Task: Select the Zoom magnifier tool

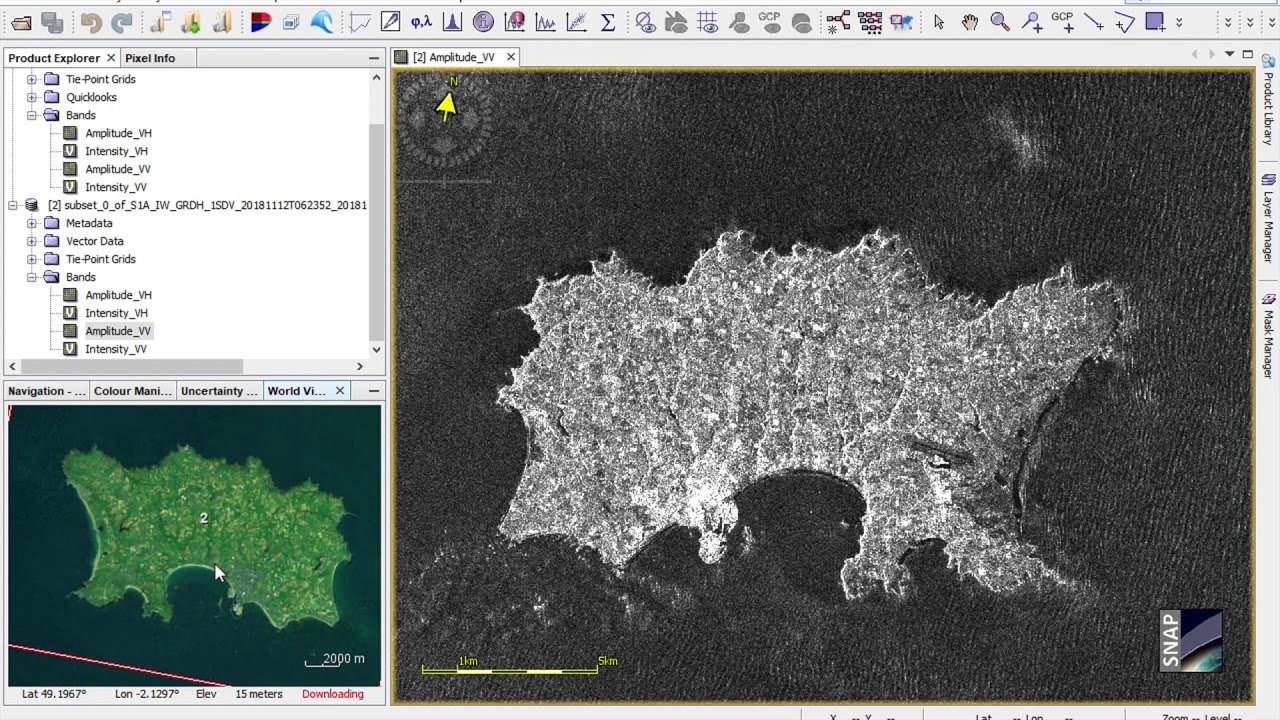Action: 999,22
